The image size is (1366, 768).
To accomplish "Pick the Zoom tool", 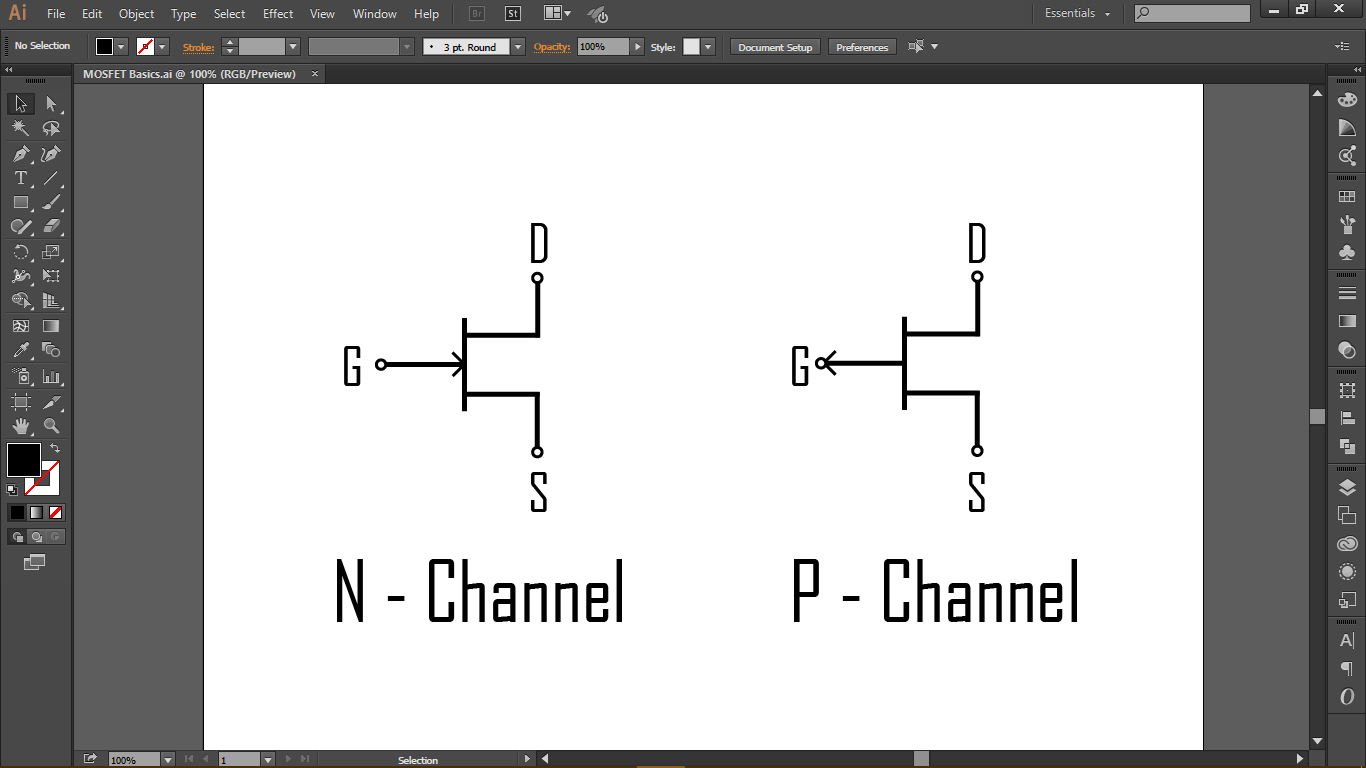I will pyautogui.click(x=52, y=425).
